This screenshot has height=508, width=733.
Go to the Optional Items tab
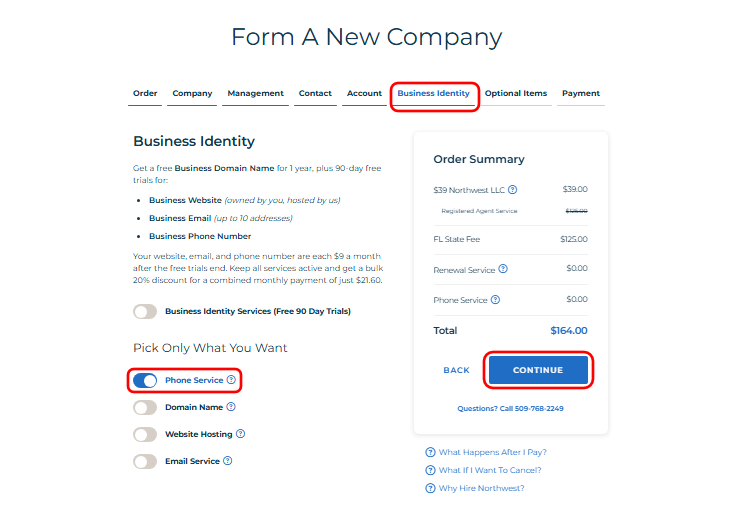pos(516,93)
